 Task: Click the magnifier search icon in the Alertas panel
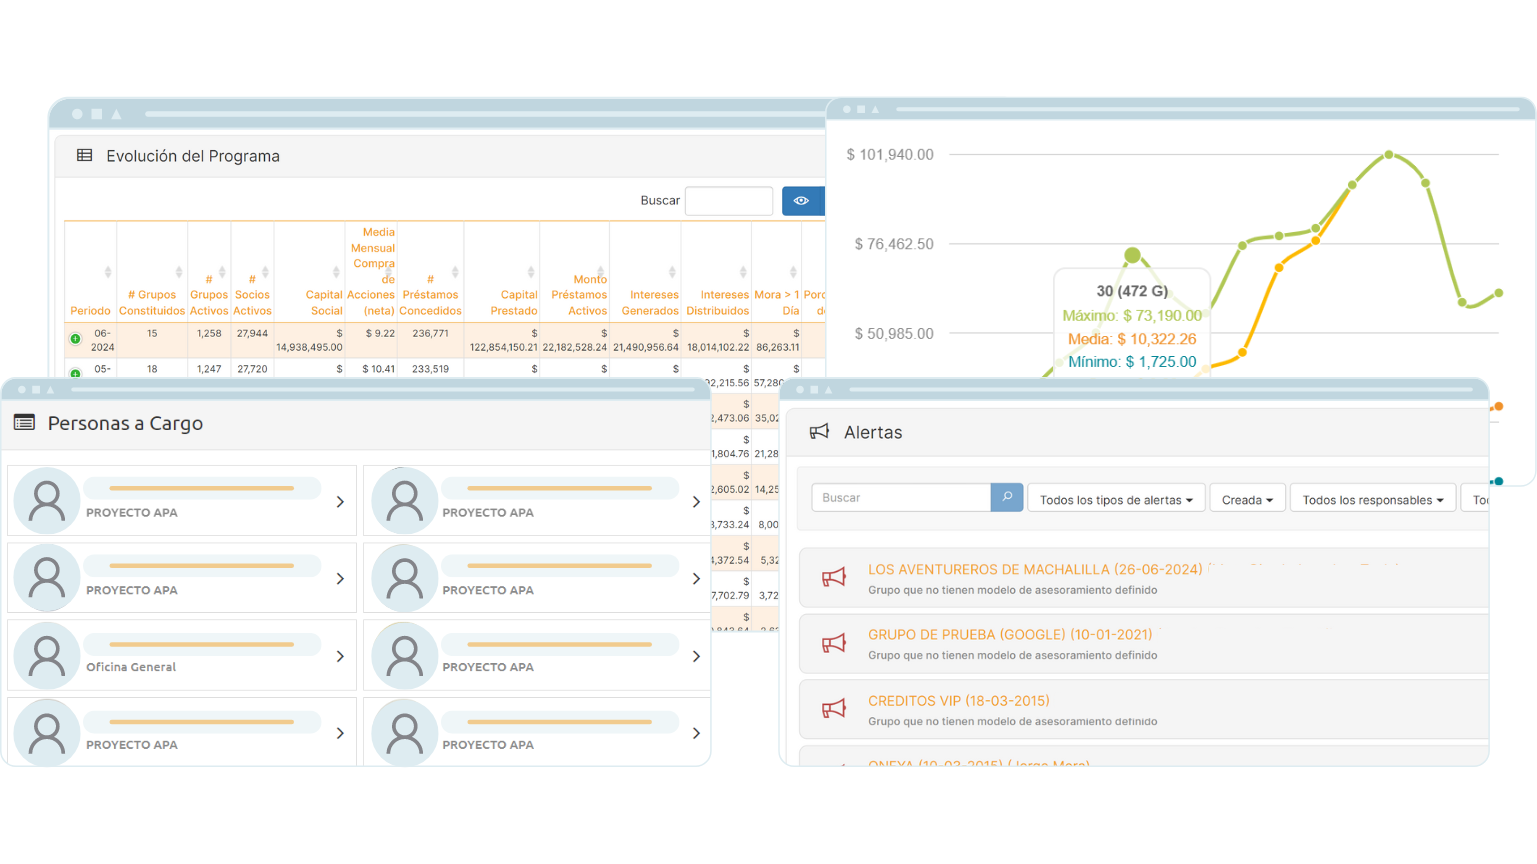(x=1006, y=497)
